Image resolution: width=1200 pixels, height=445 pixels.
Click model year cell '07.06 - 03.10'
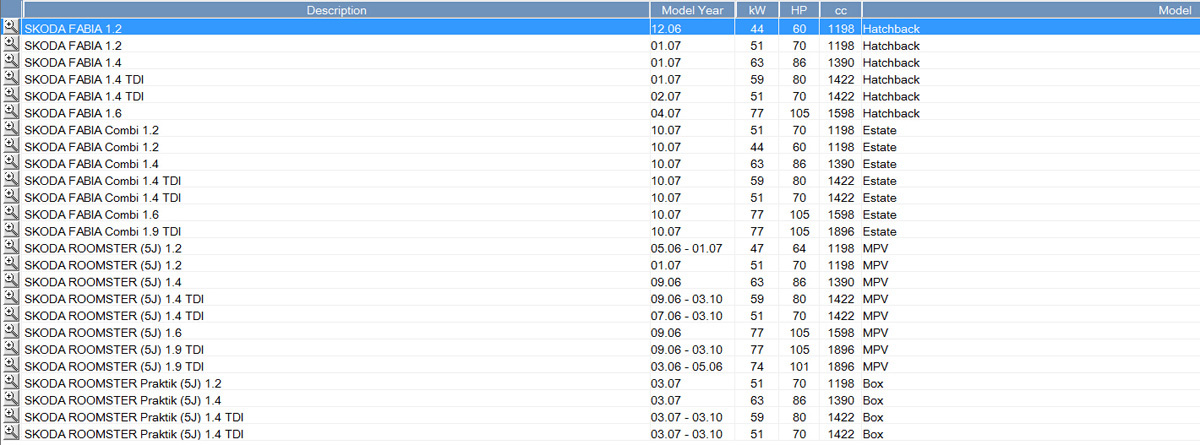686,315
